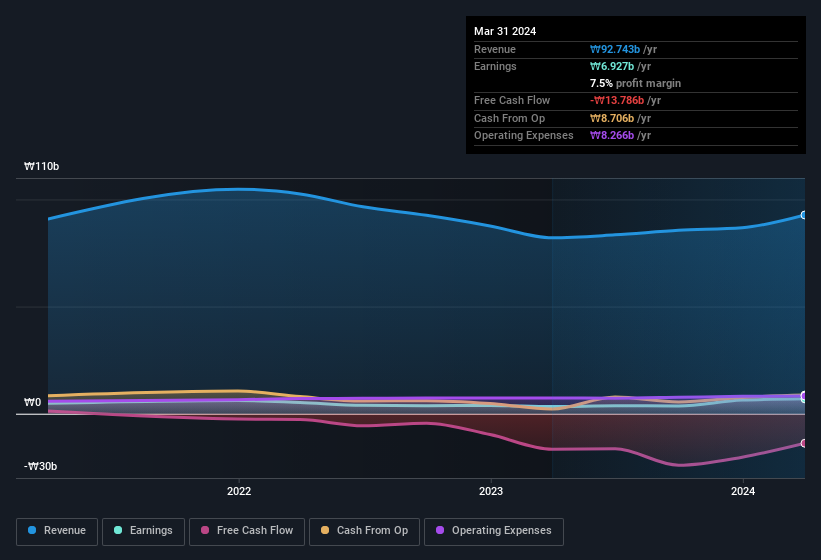Click the tooltip Free Cash Flow label
The width and height of the screenshot is (821, 560).
coord(512,100)
